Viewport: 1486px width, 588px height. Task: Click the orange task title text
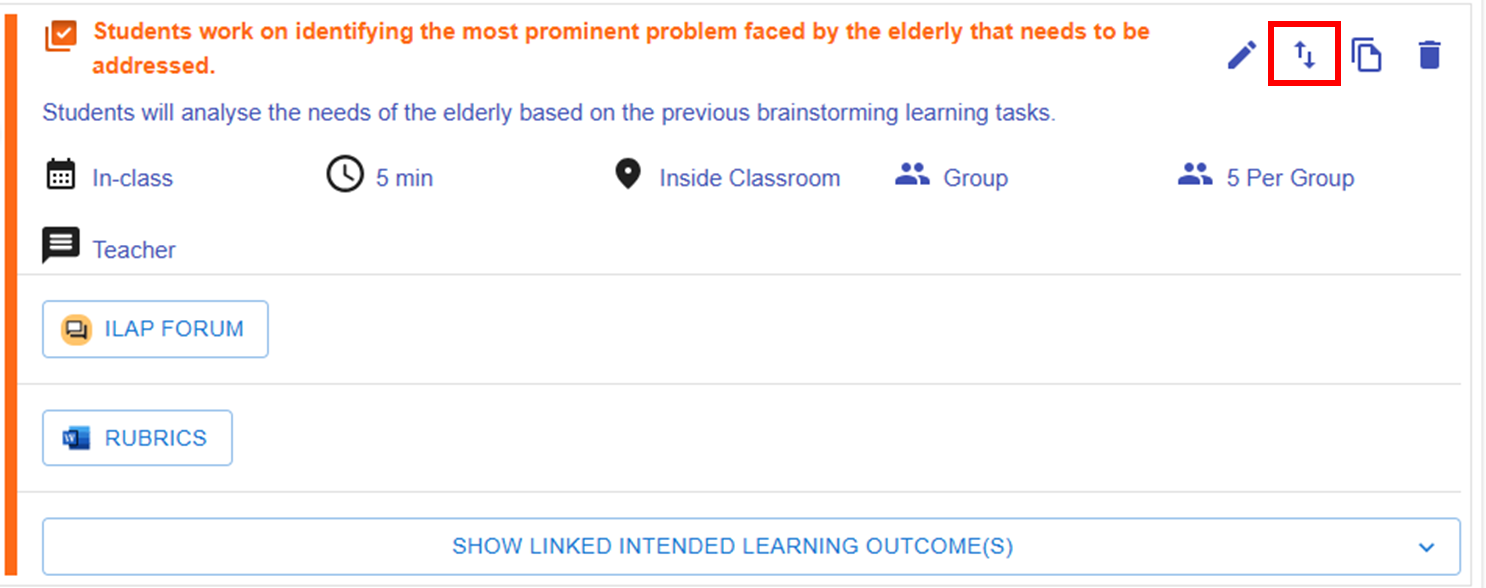coord(620,32)
